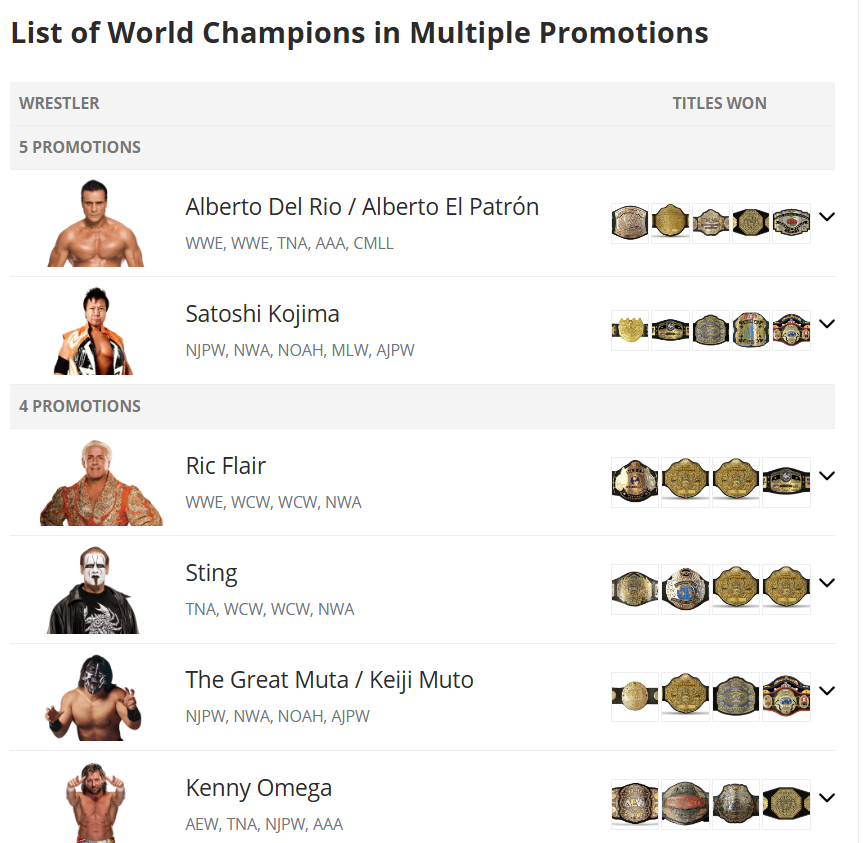Expand Alberto Del Rio titles details
Viewport: 863px width, 843px height.
826,216
